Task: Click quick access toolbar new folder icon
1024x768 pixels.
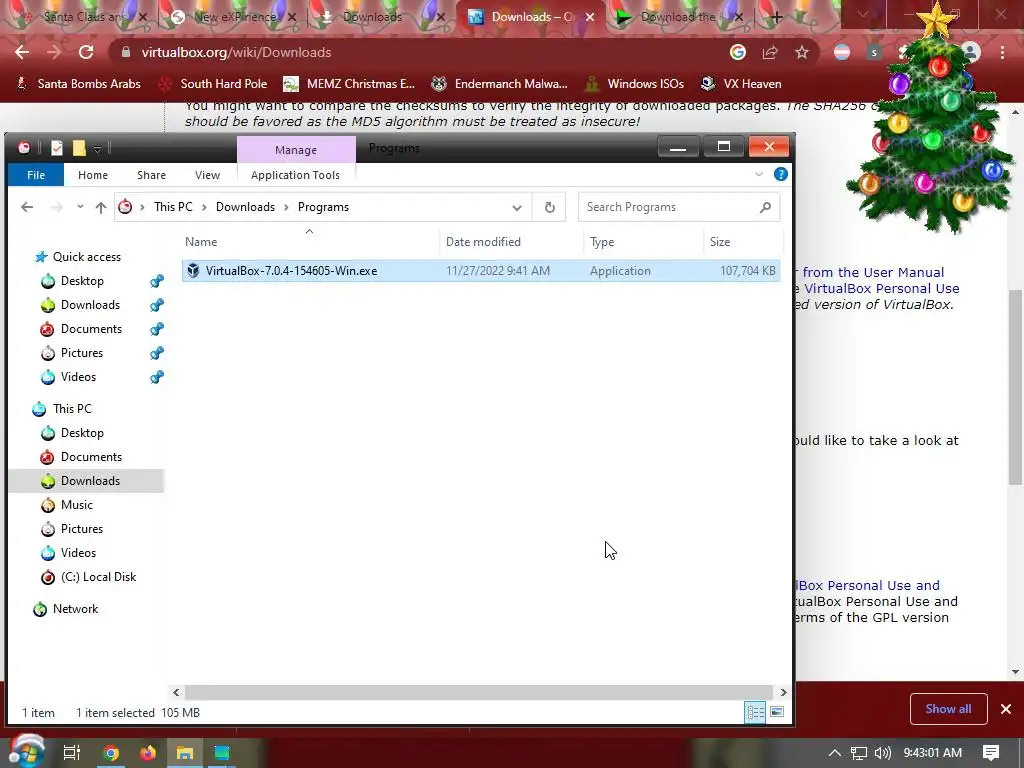Action: click(x=79, y=148)
